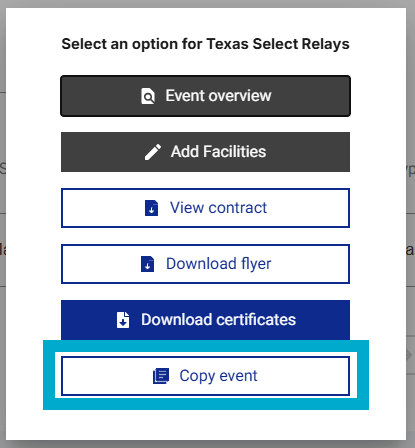Click the 'Copy event' label text

click(218, 376)
